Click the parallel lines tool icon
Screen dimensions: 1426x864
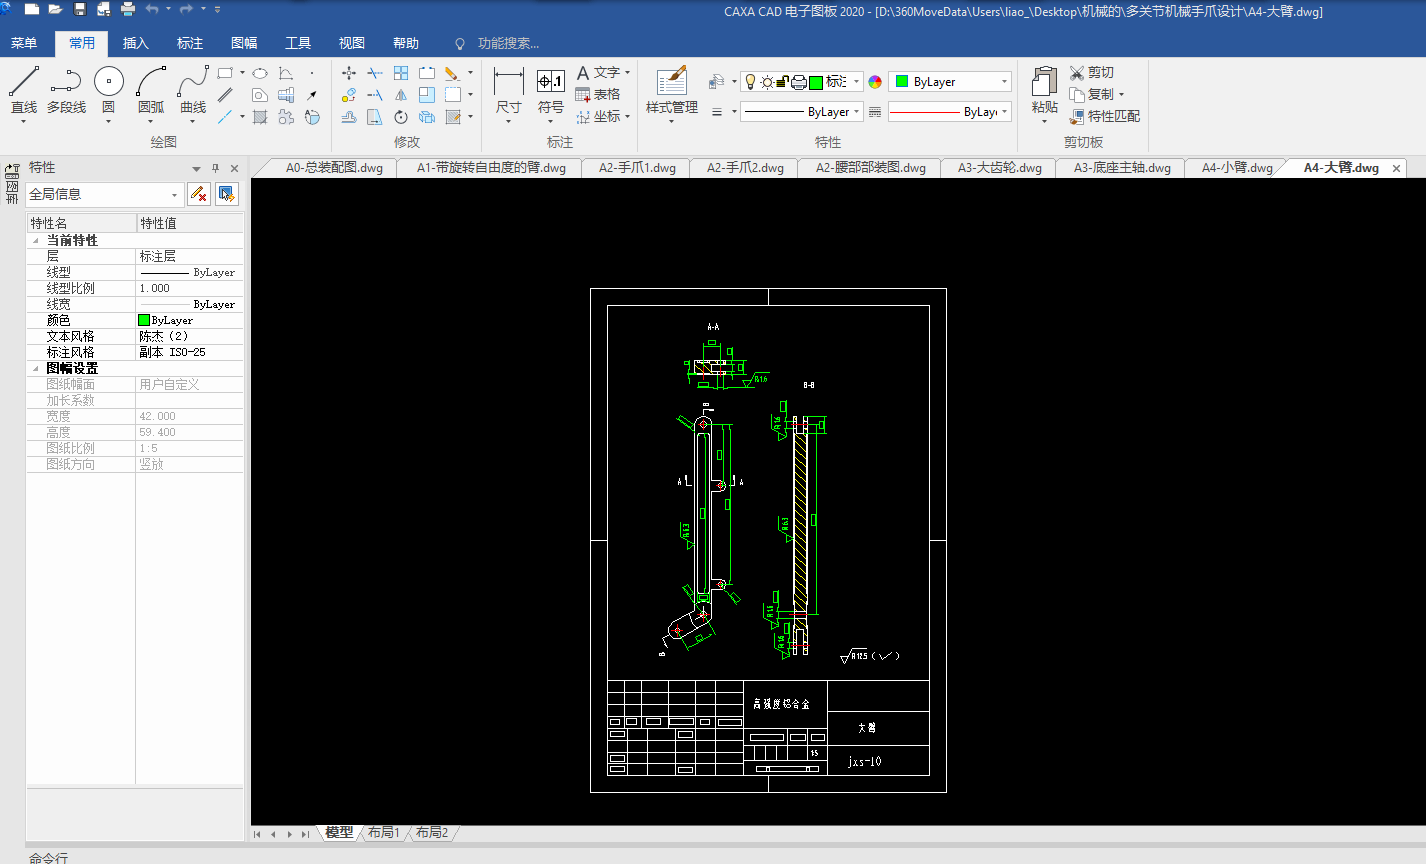225,95
